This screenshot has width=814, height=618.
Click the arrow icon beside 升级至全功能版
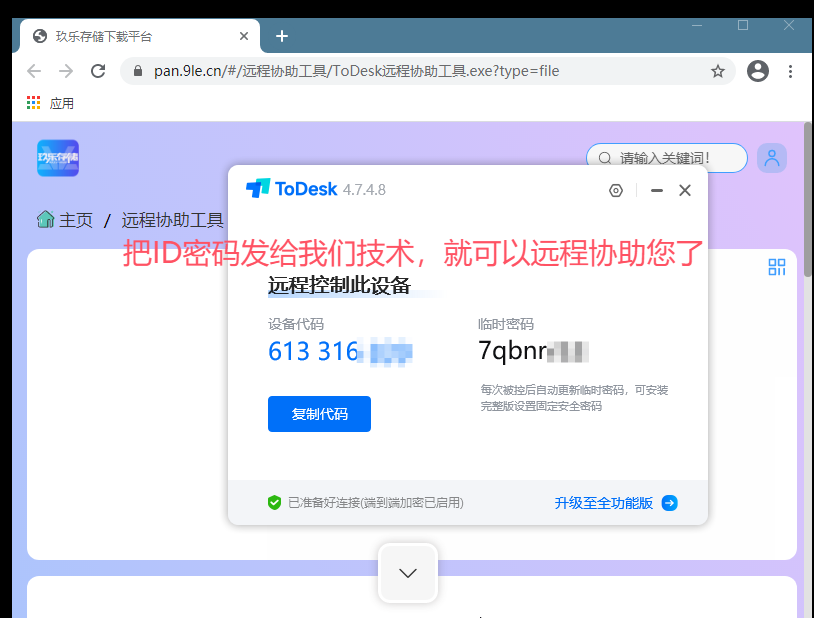[670, 503]
